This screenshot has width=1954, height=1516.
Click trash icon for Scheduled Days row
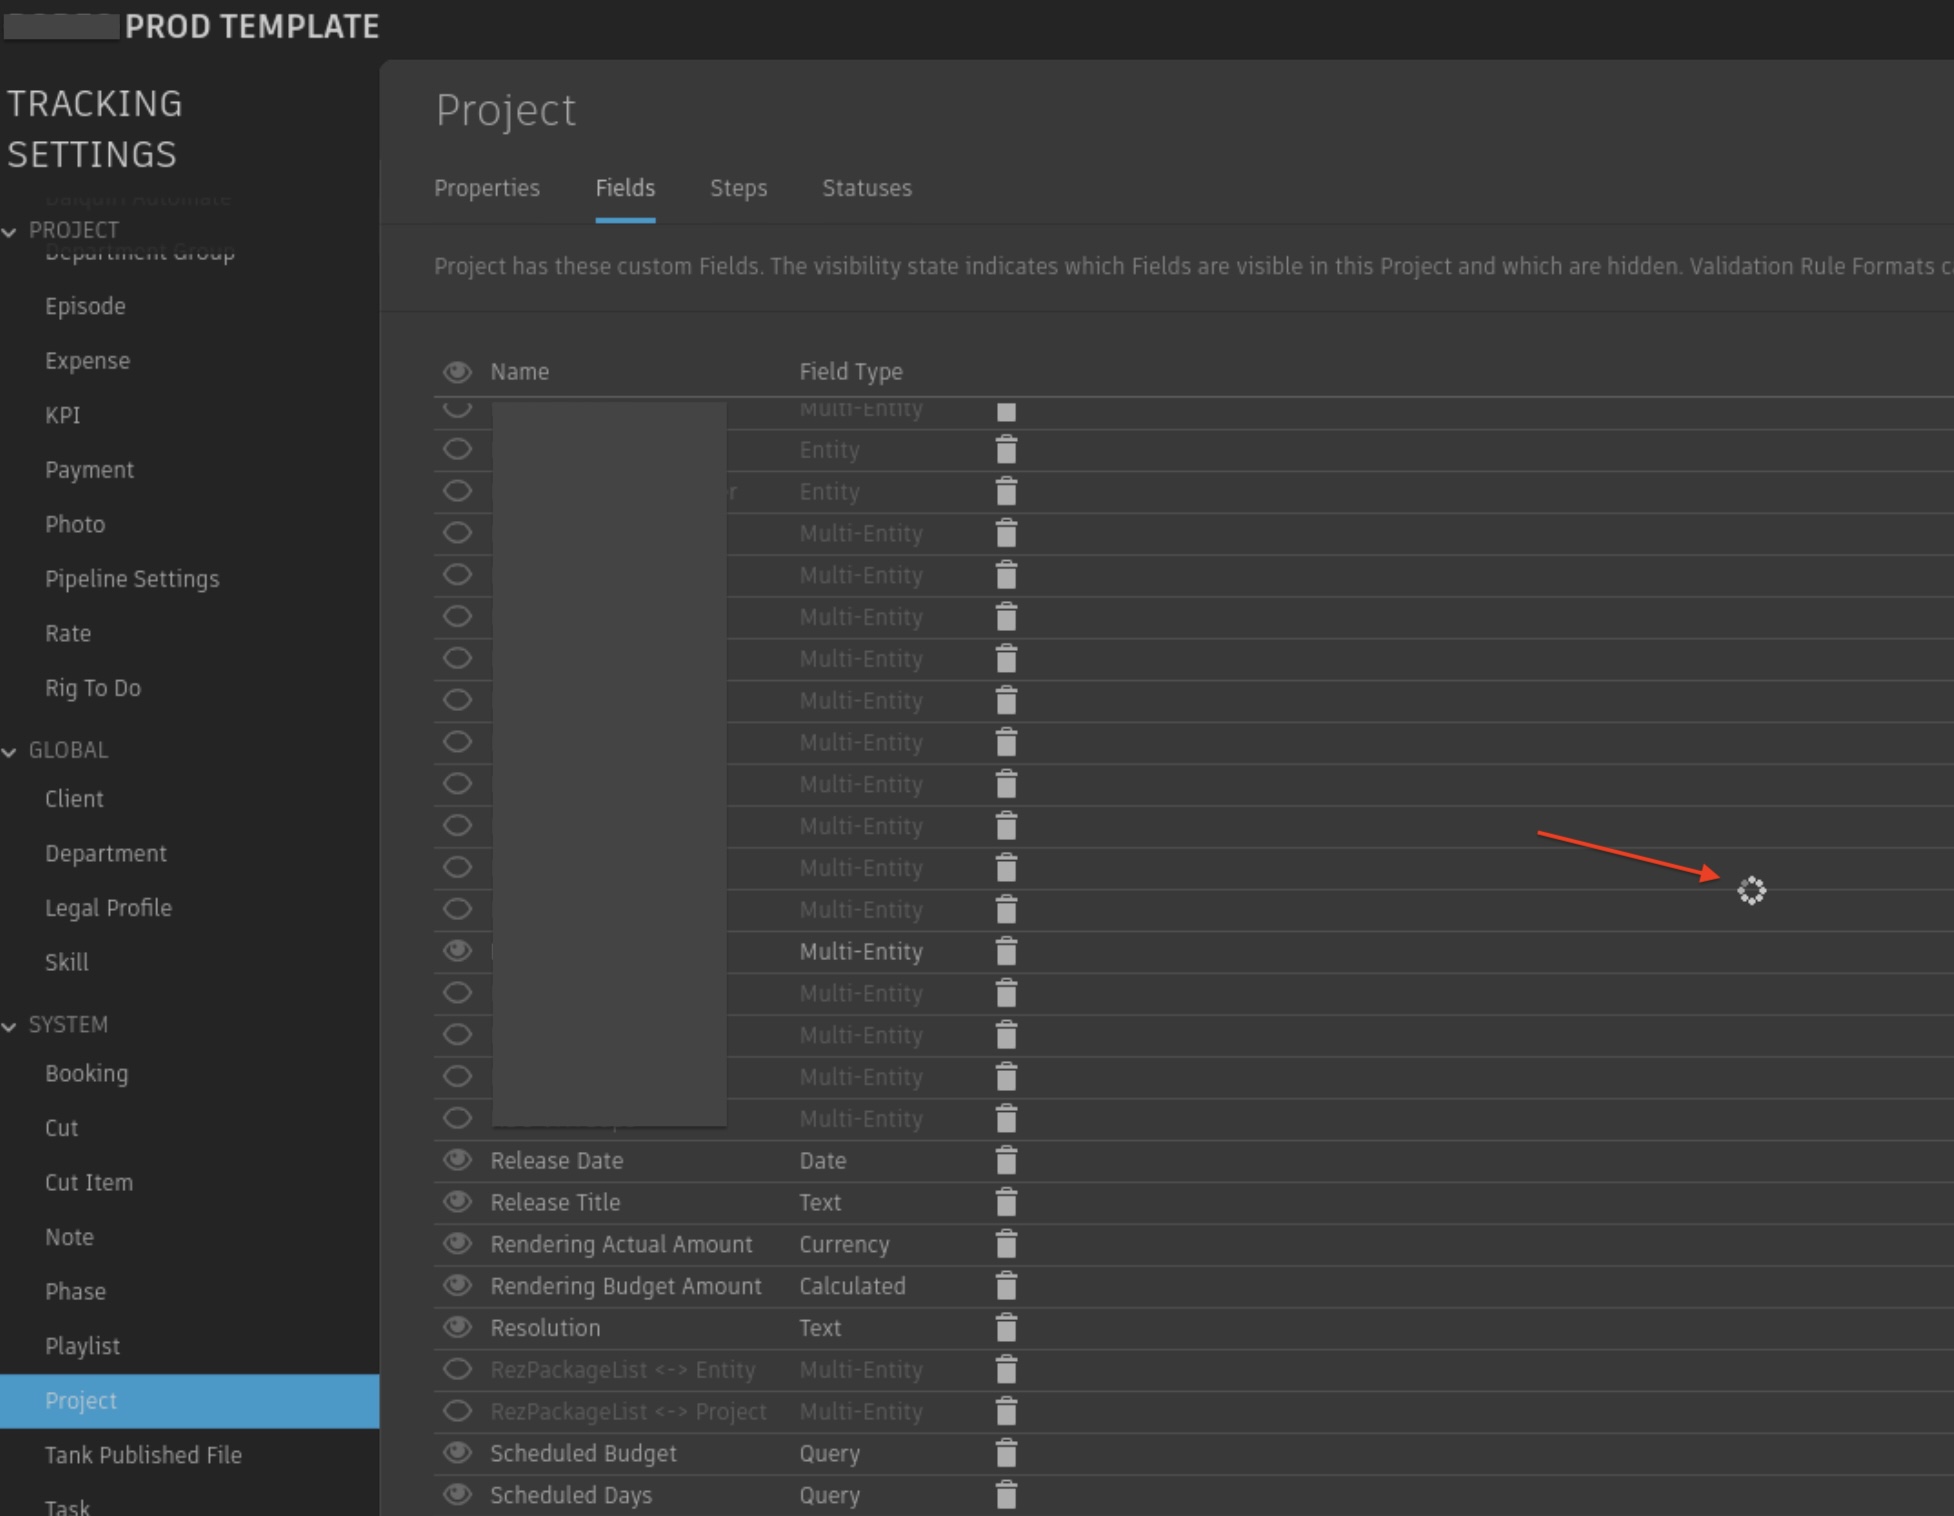click(x=1006, y=1495)
